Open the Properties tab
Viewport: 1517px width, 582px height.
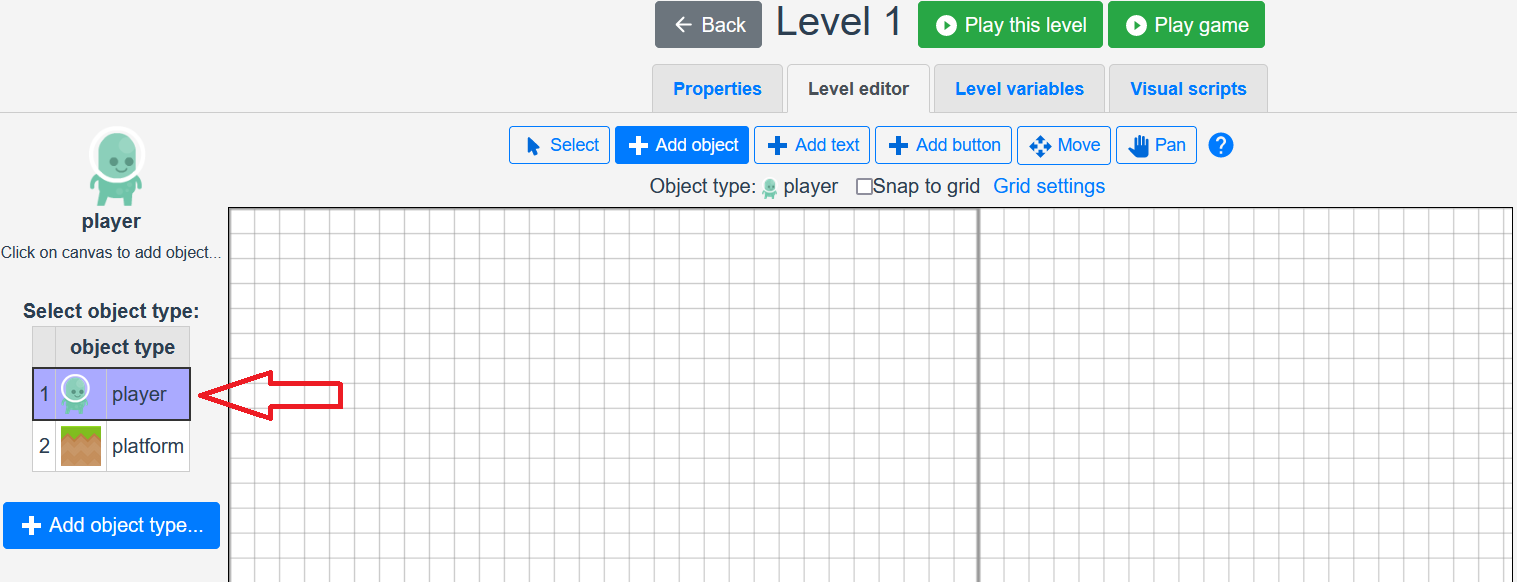pyautogui.click(x=717, y=89)
